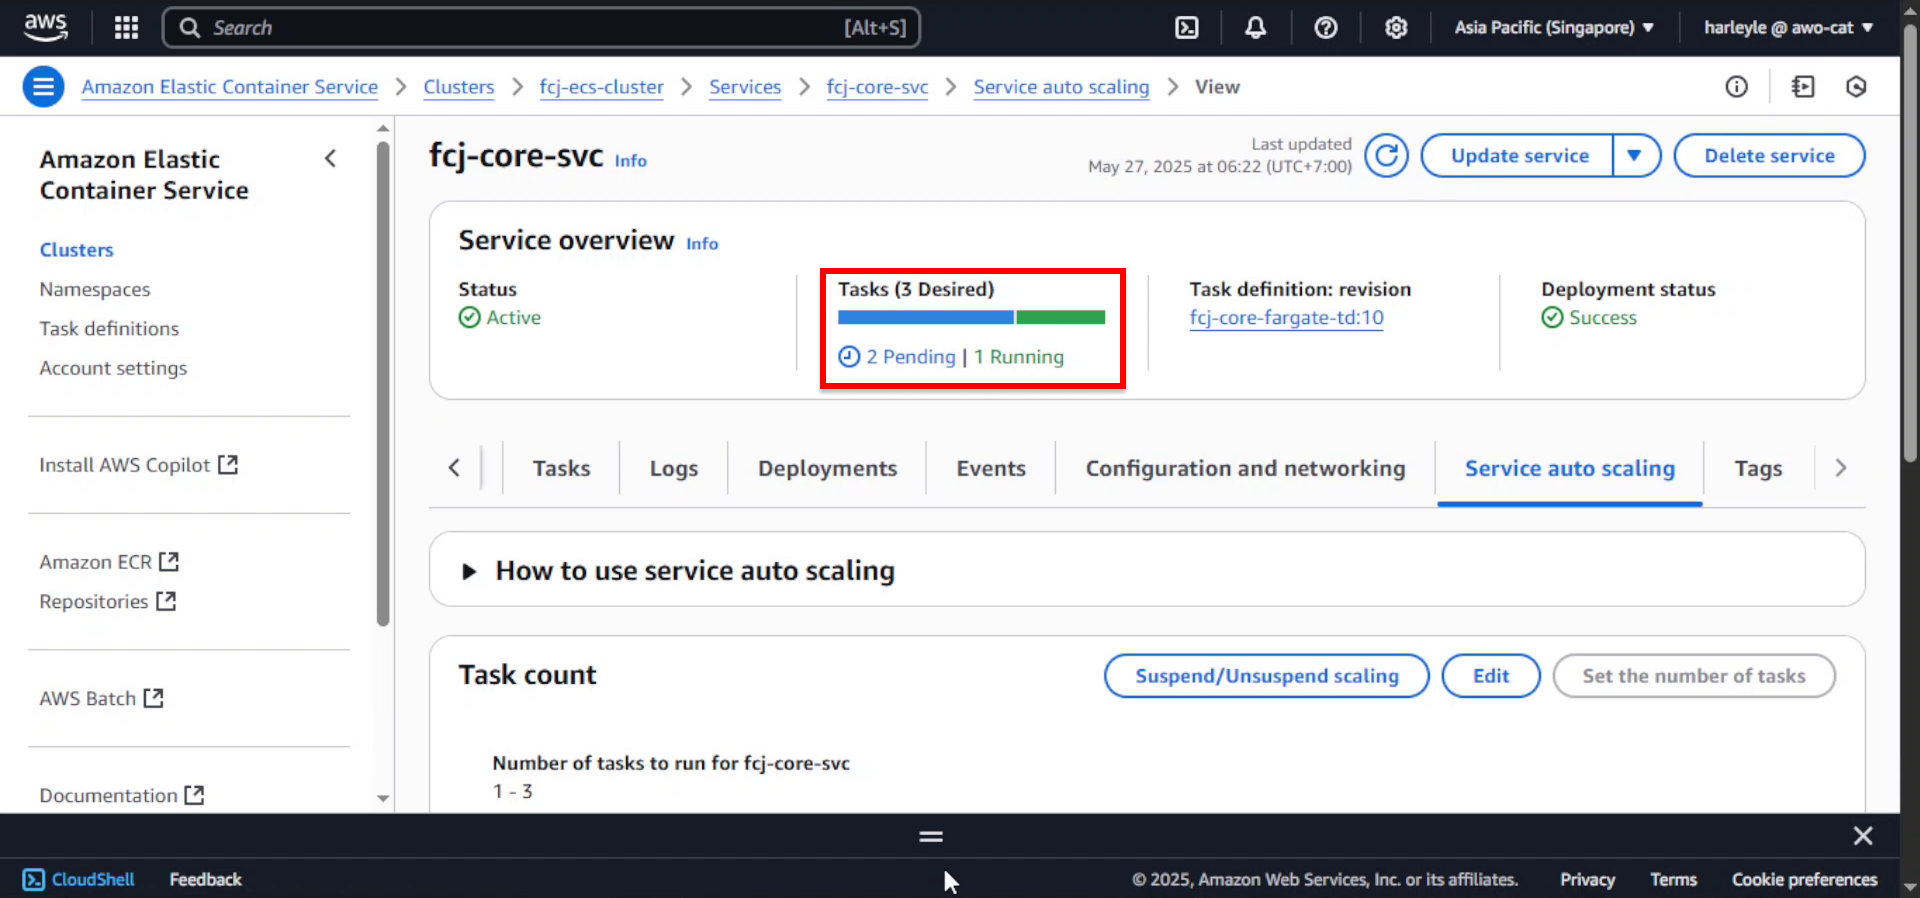Screen dimensions: 1920x898
Task: Open Task definitions in the sidebar
Action: coord(109,328)
